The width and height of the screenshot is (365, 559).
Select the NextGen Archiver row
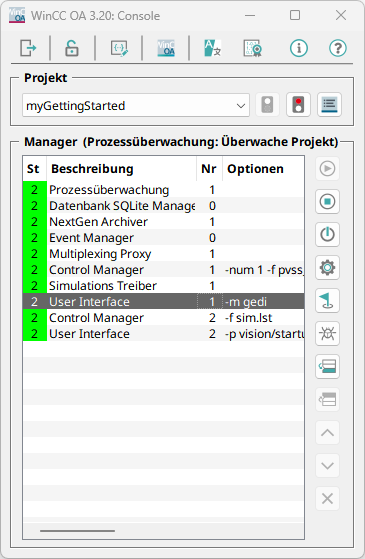[x=163, y=222]
